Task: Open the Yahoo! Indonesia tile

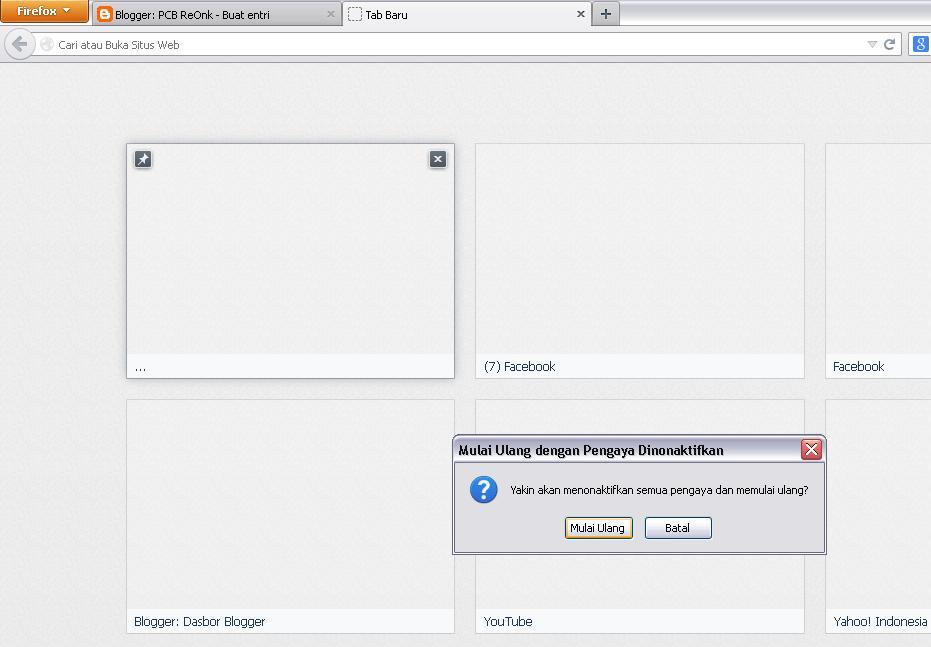Action: [x=878, y=516]
